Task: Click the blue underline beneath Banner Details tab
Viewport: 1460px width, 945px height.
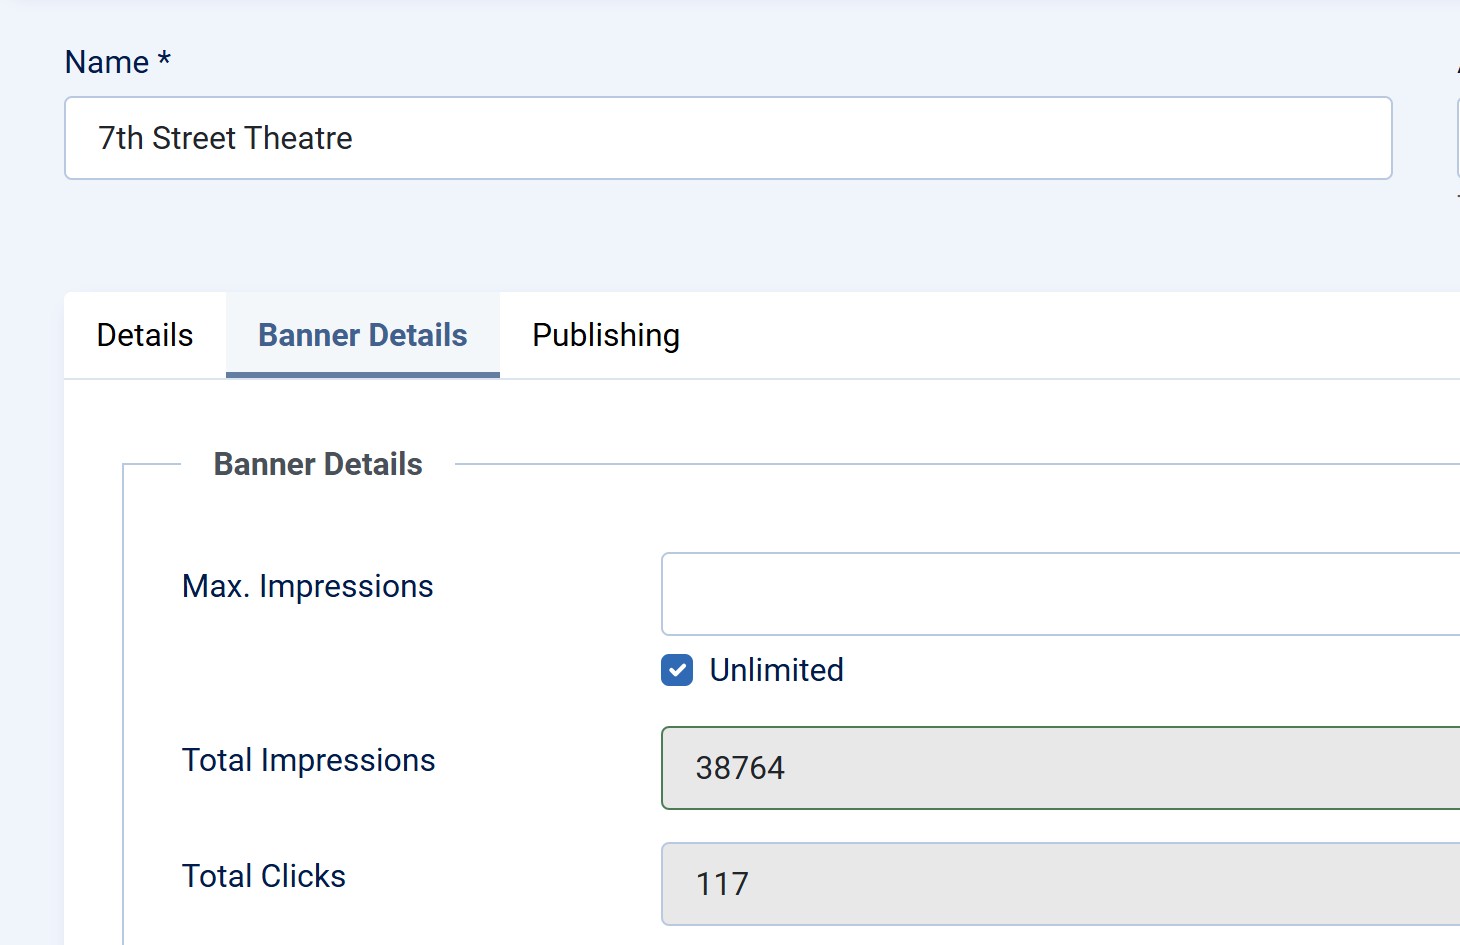Action: click(362, 375)
